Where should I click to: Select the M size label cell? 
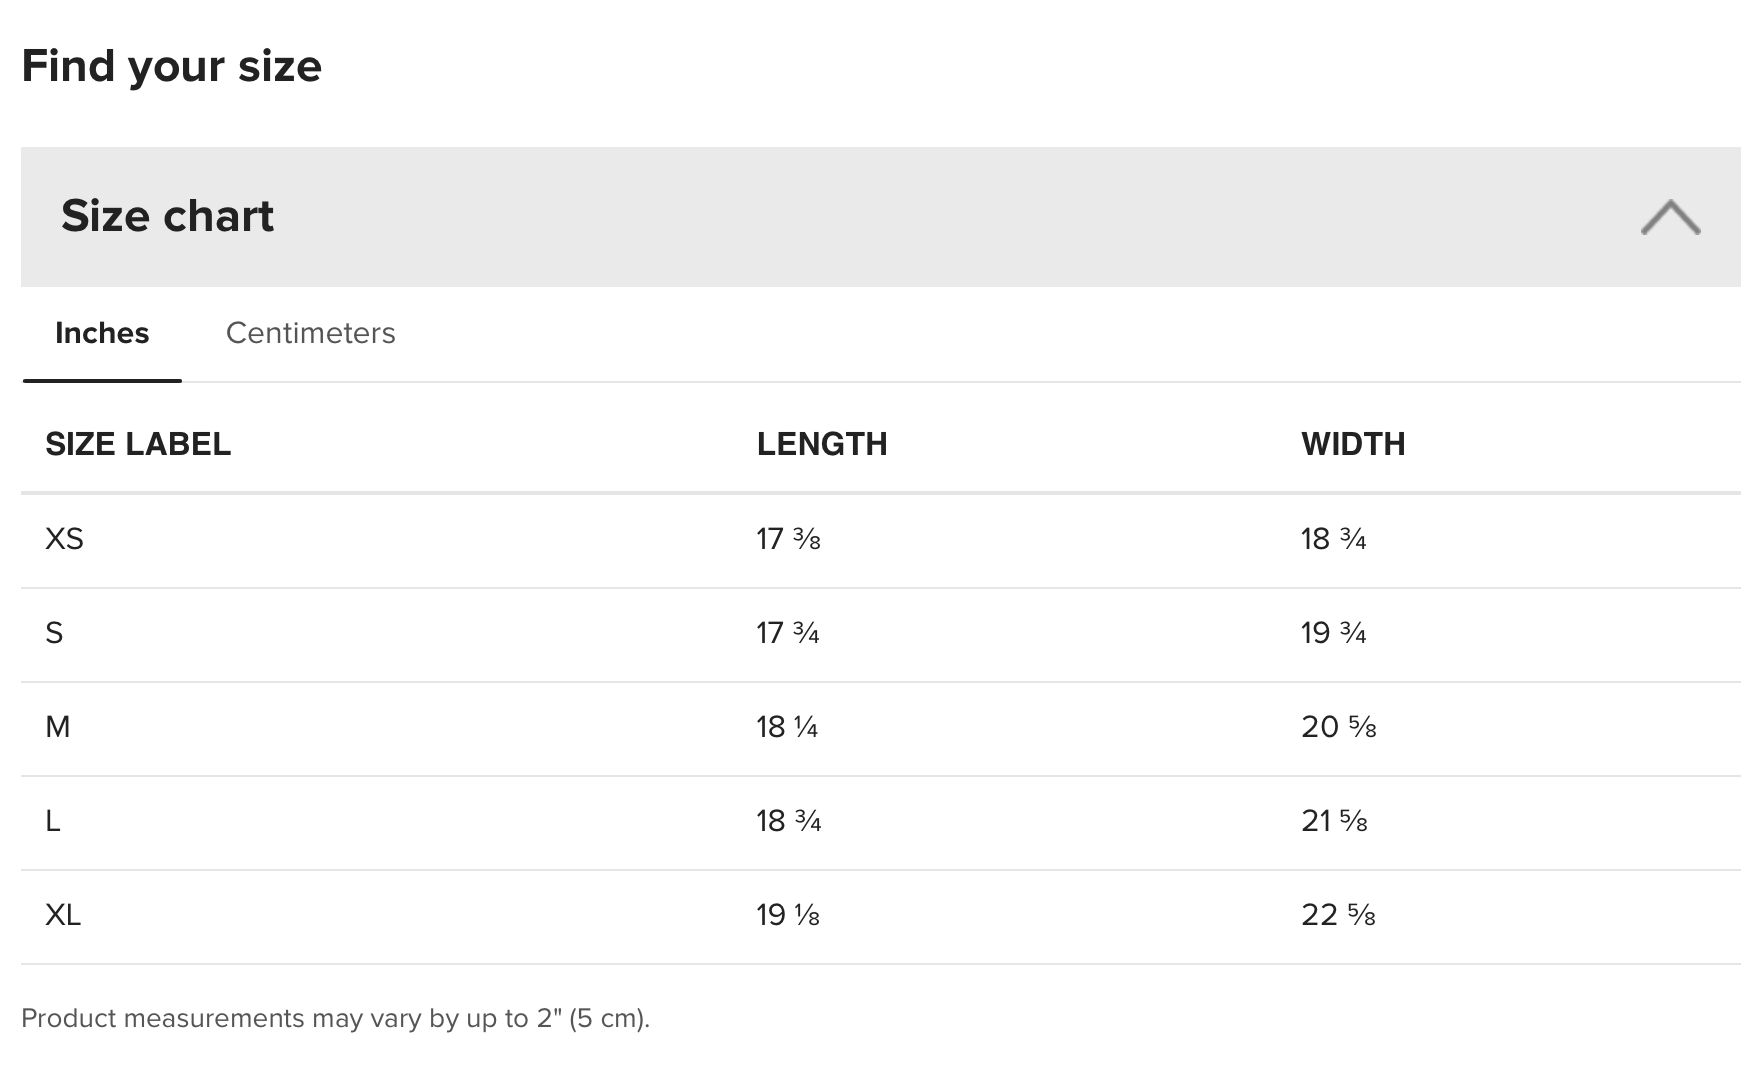tap(58, 727)
